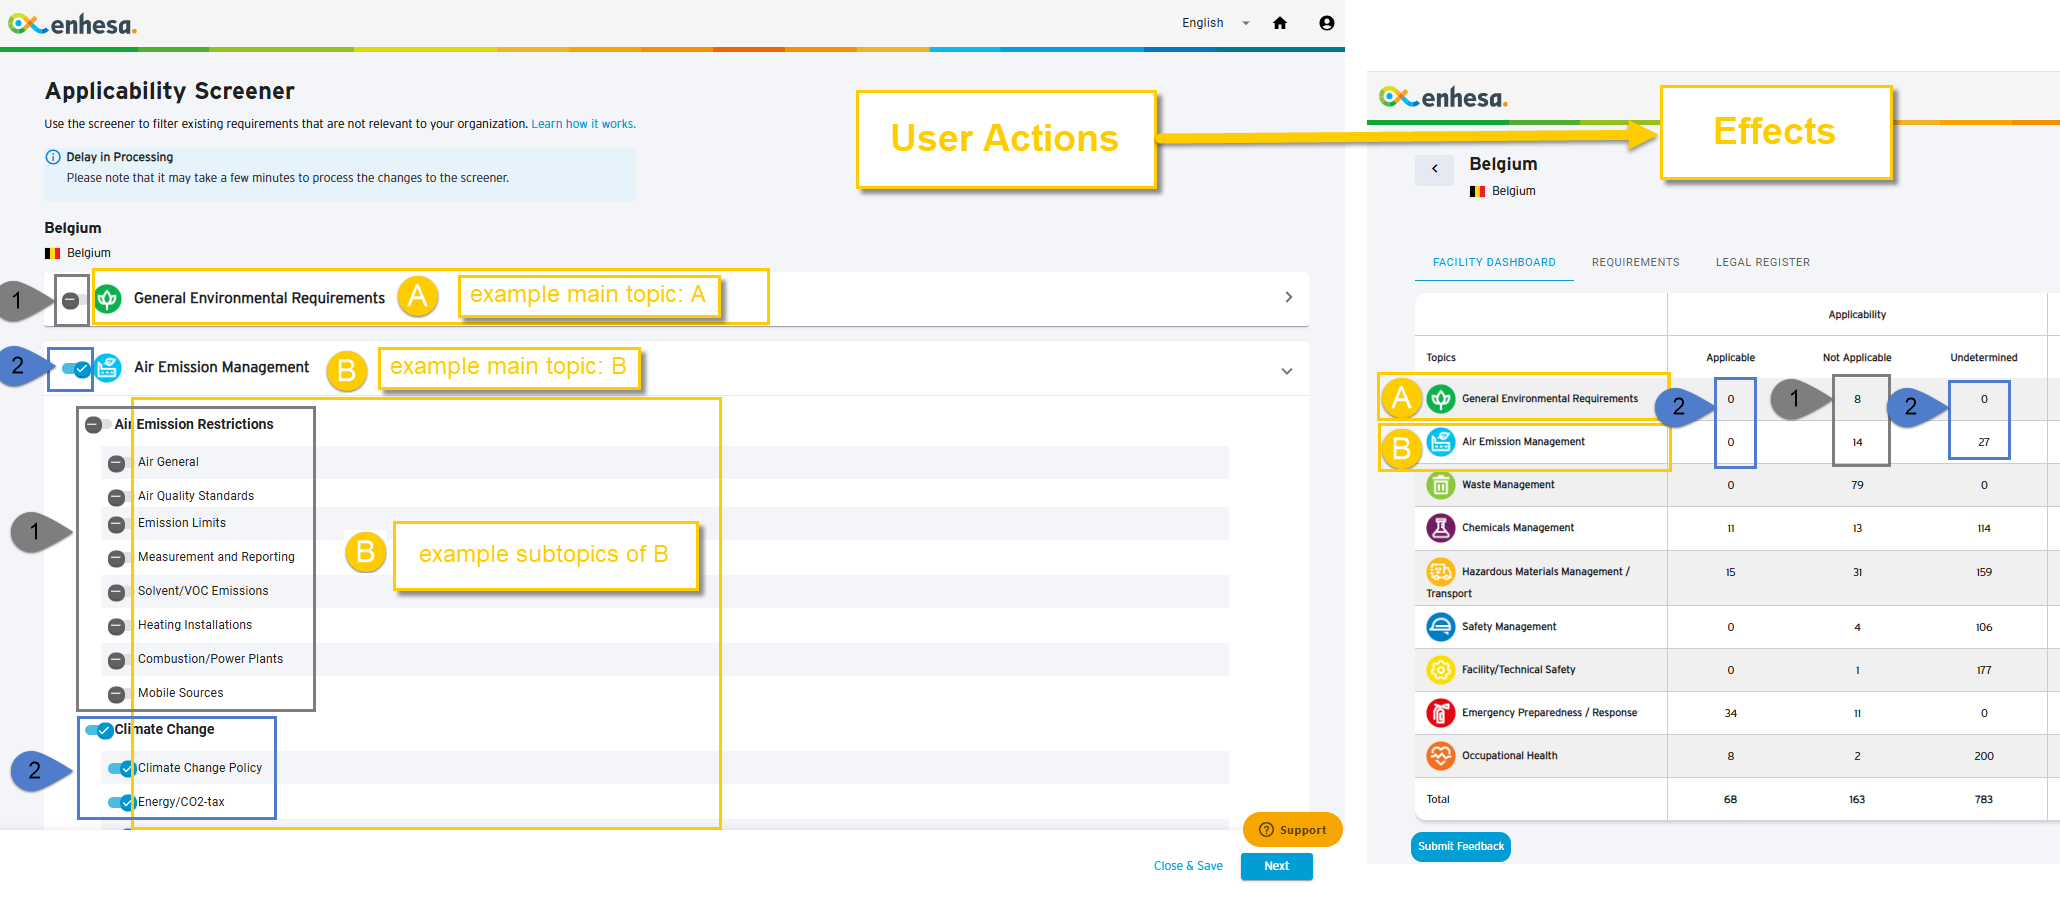The height and width of the screenshot is (900, 2060).
Task: Disable the Energy/CO2-tax toggle
Action: [122, 802]
